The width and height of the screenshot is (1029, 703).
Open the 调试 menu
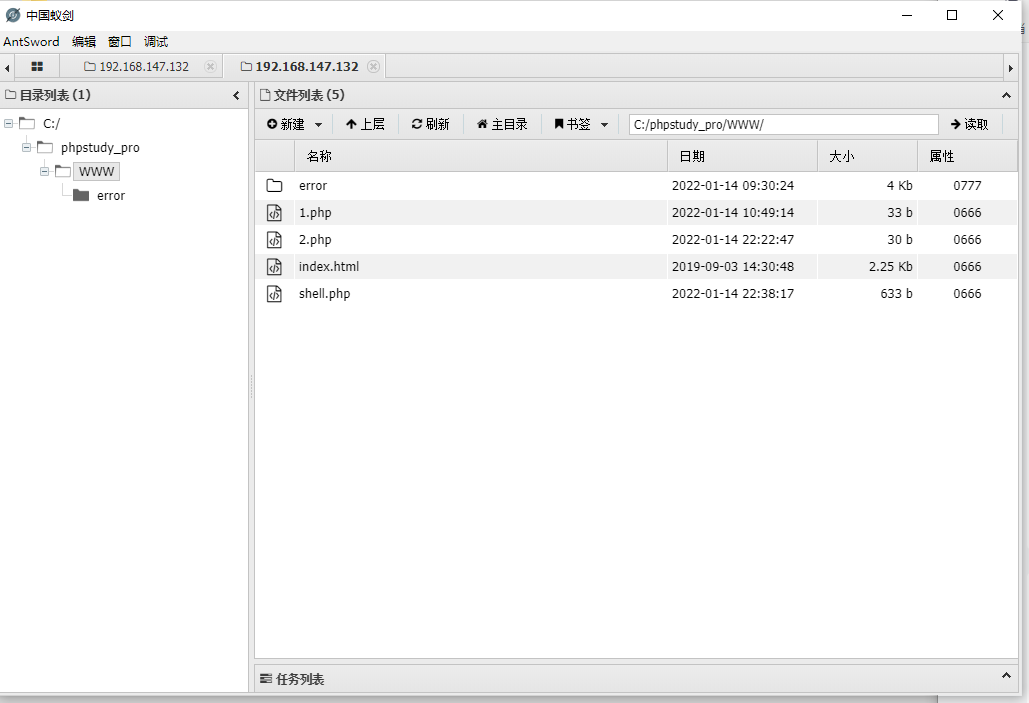(x=156, y=41)
